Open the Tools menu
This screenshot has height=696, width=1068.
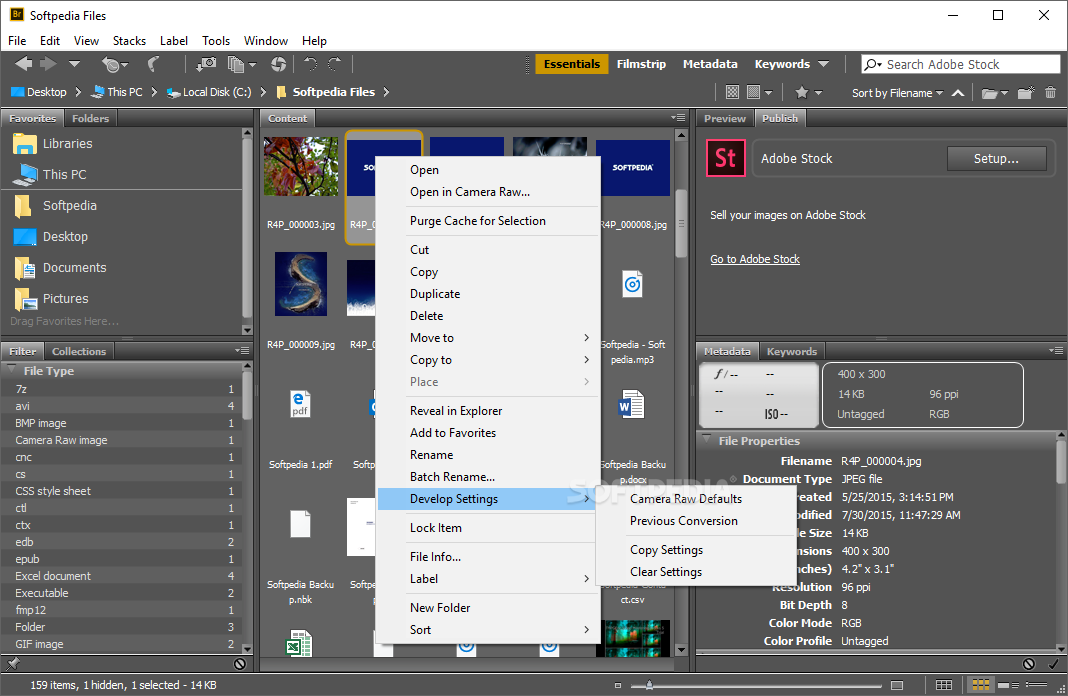[x=216, y=41]
